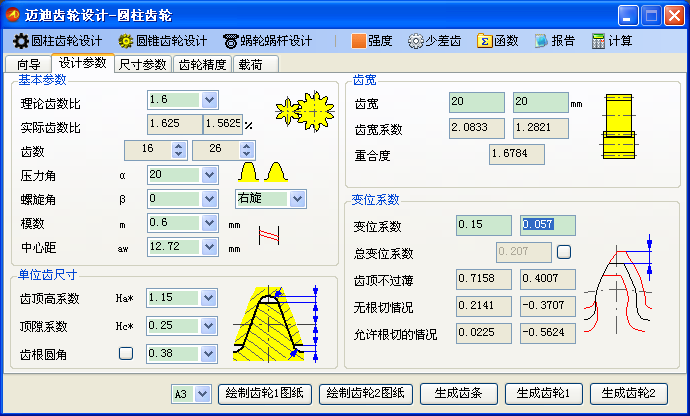The image size is (690, 416).
Task: Open the 函数 functions tool
Action: pyautogui.click(x=498, y=41)
